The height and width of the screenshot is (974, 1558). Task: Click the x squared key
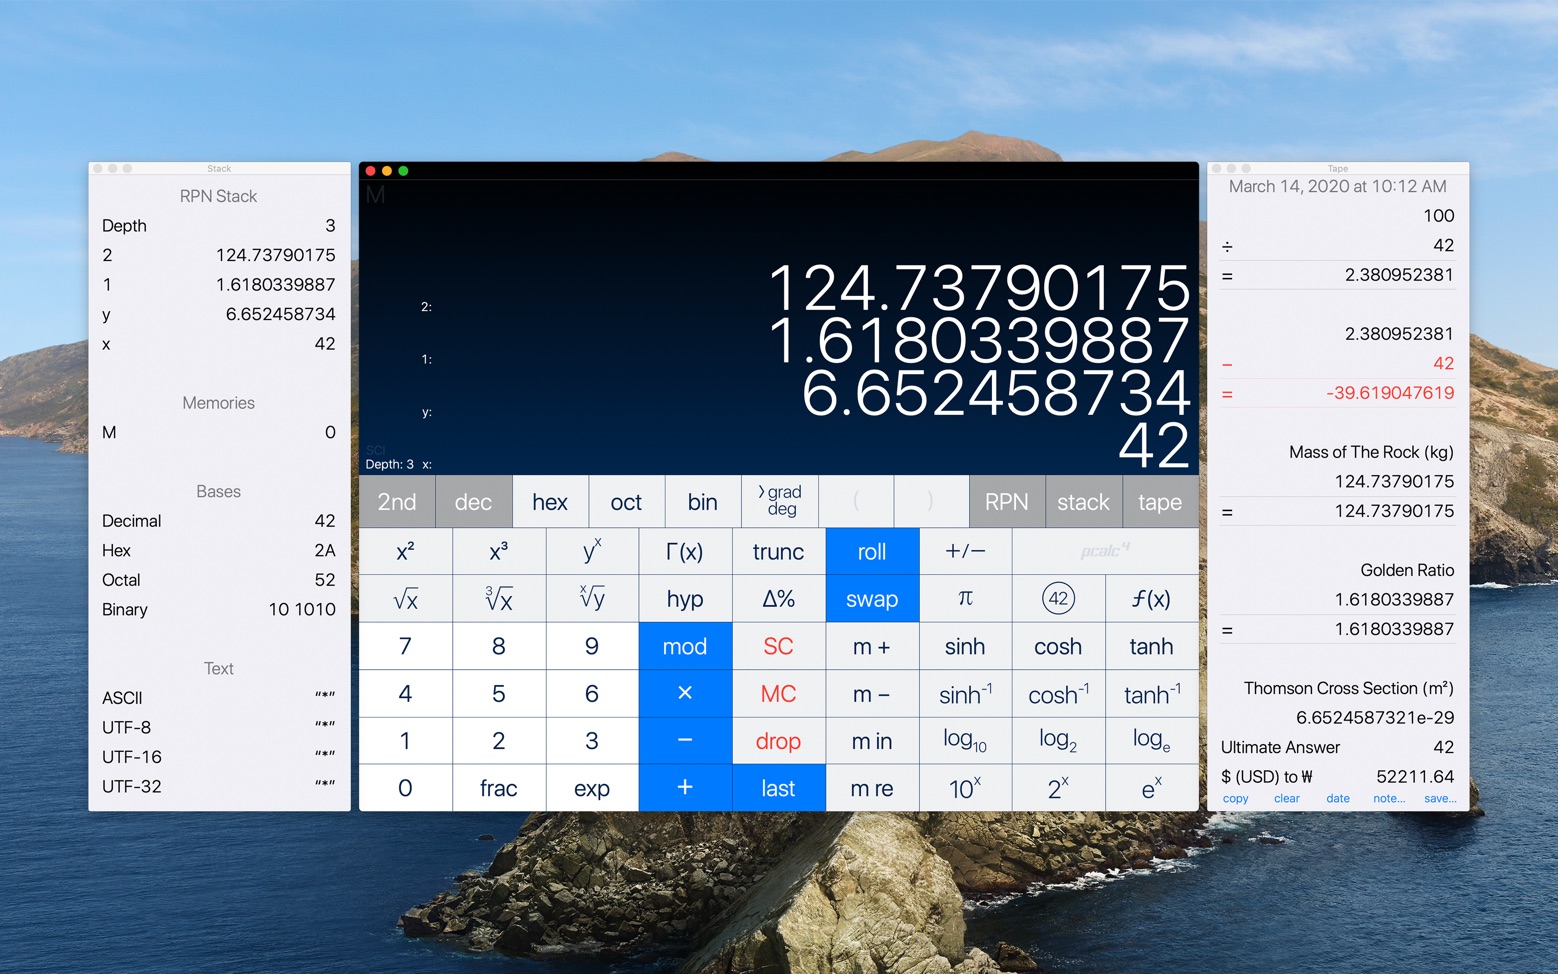coord(405,551)
